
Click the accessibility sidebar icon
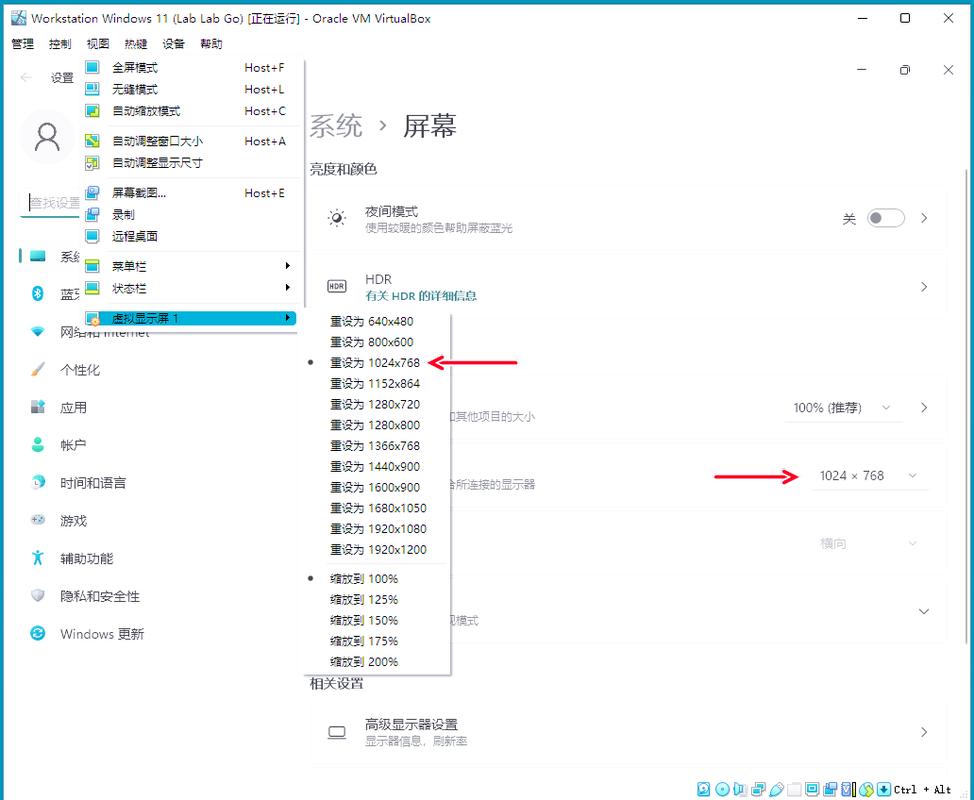(37, 558)
